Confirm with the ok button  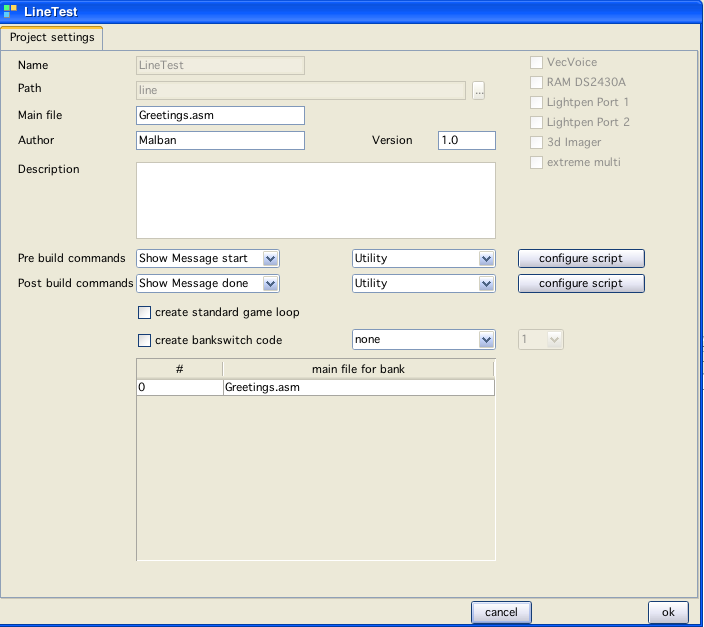coord(668,612)
